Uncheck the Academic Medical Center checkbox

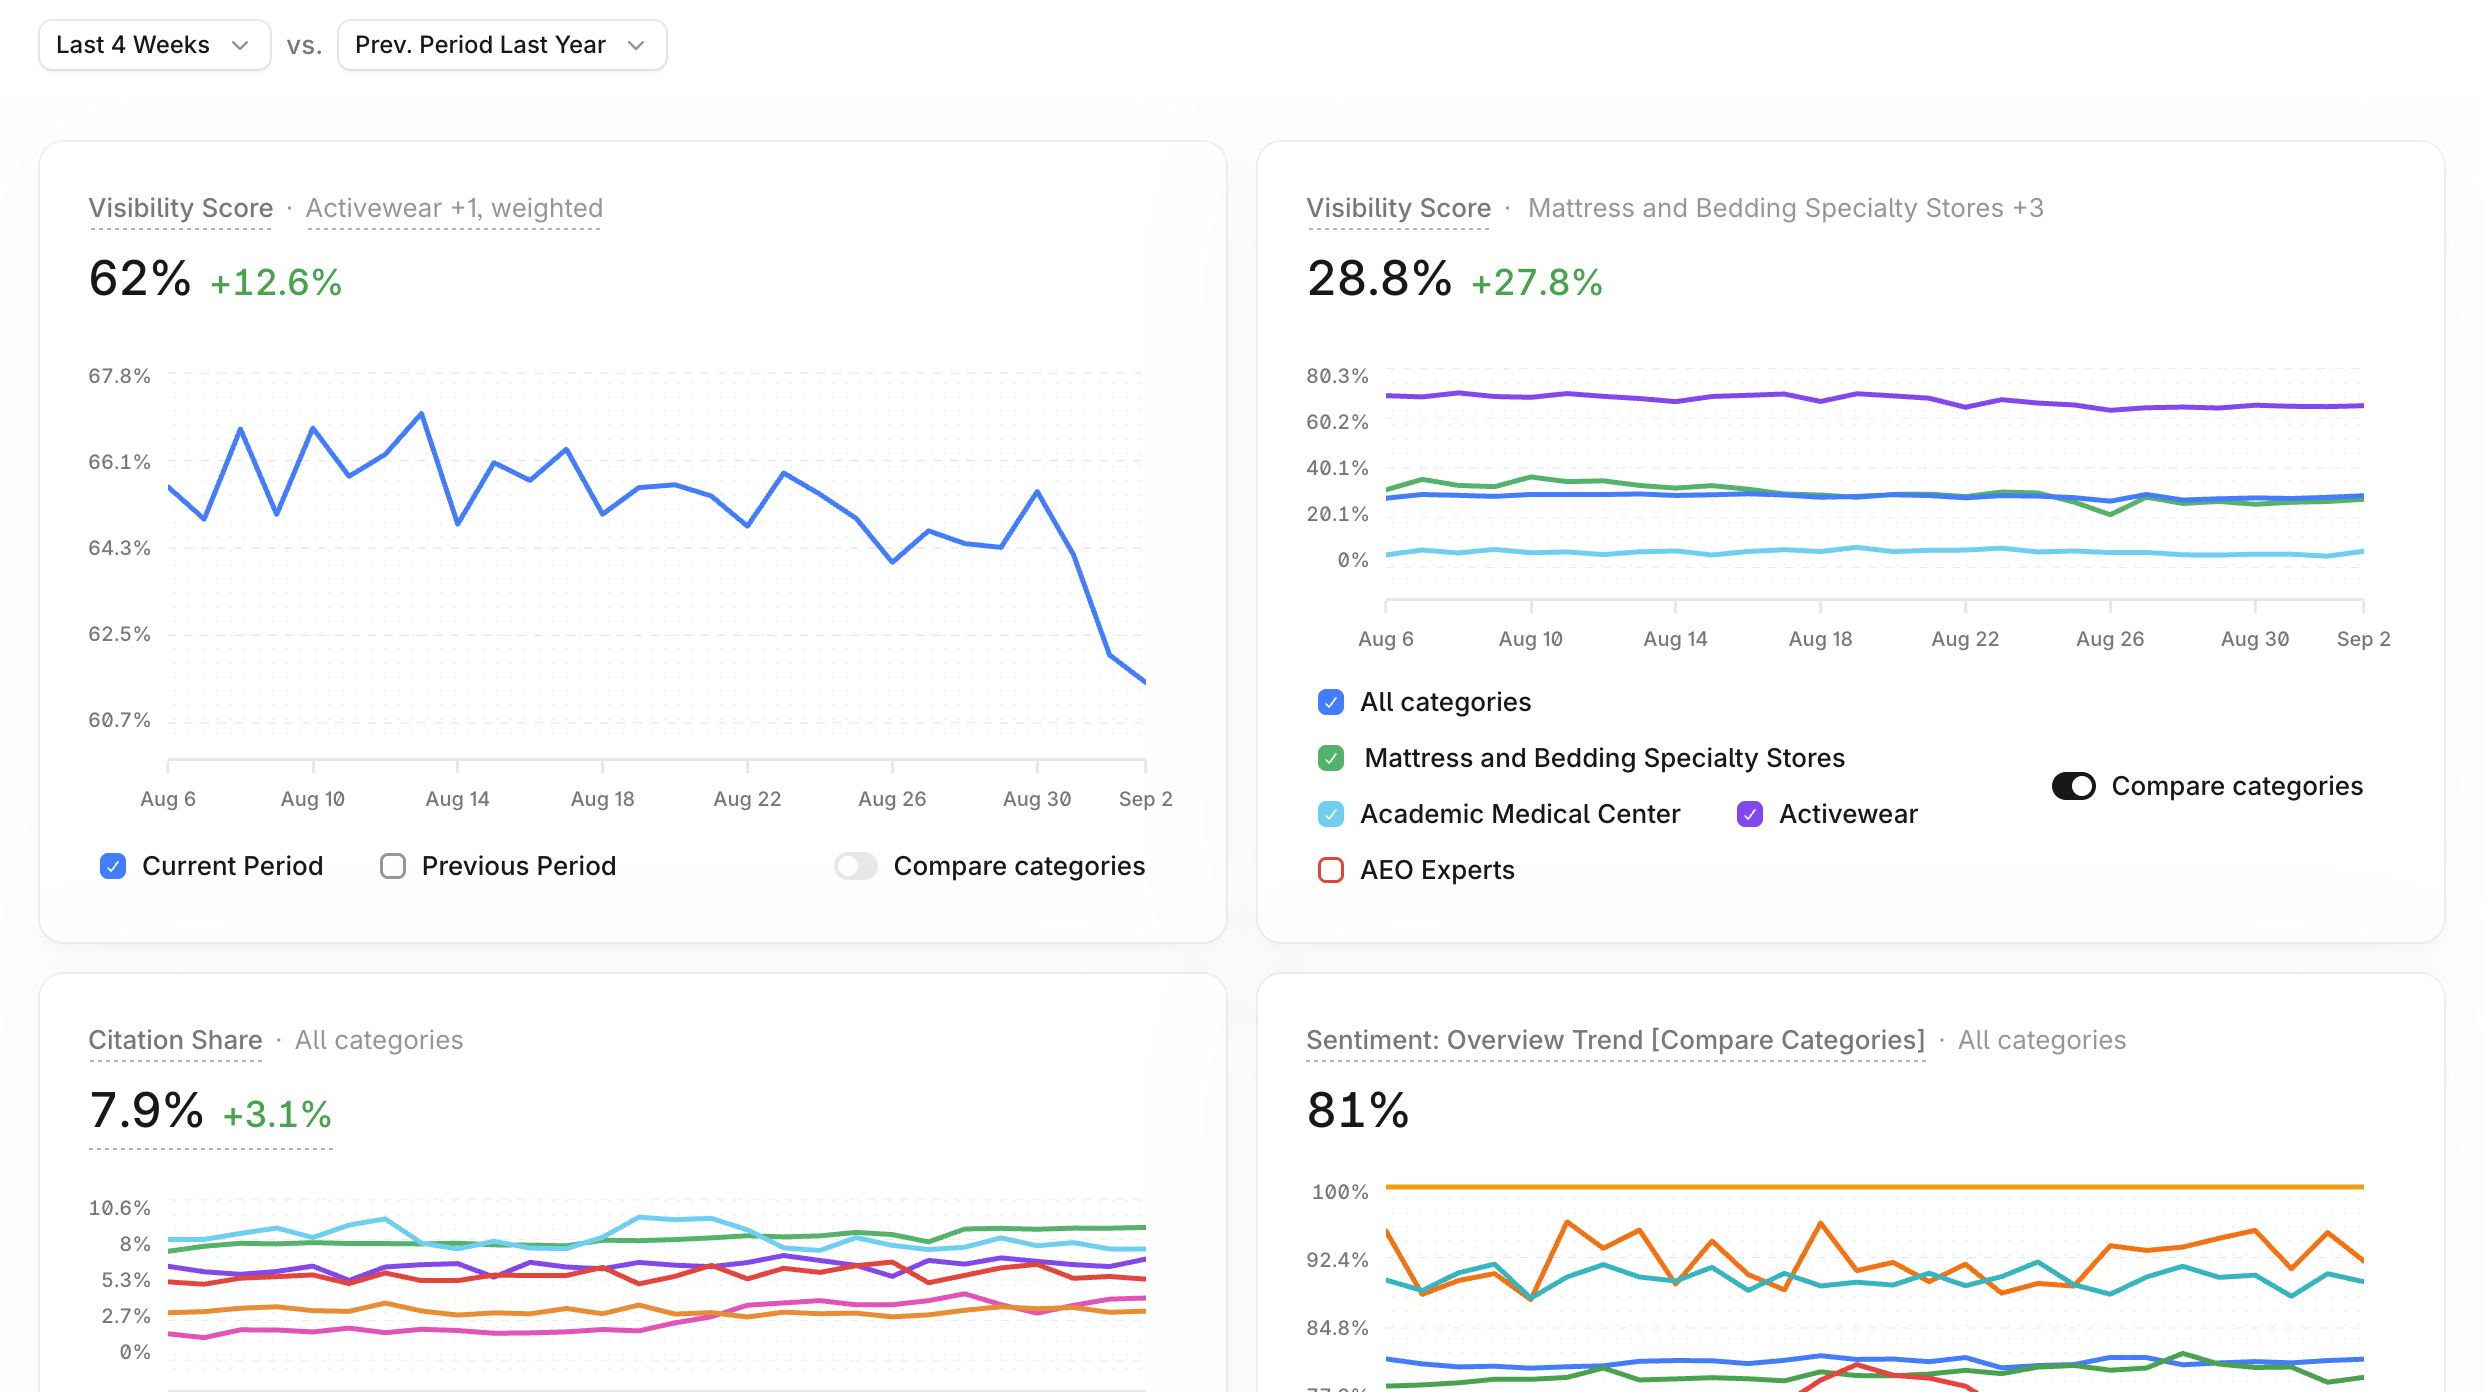click(1331, 814)
